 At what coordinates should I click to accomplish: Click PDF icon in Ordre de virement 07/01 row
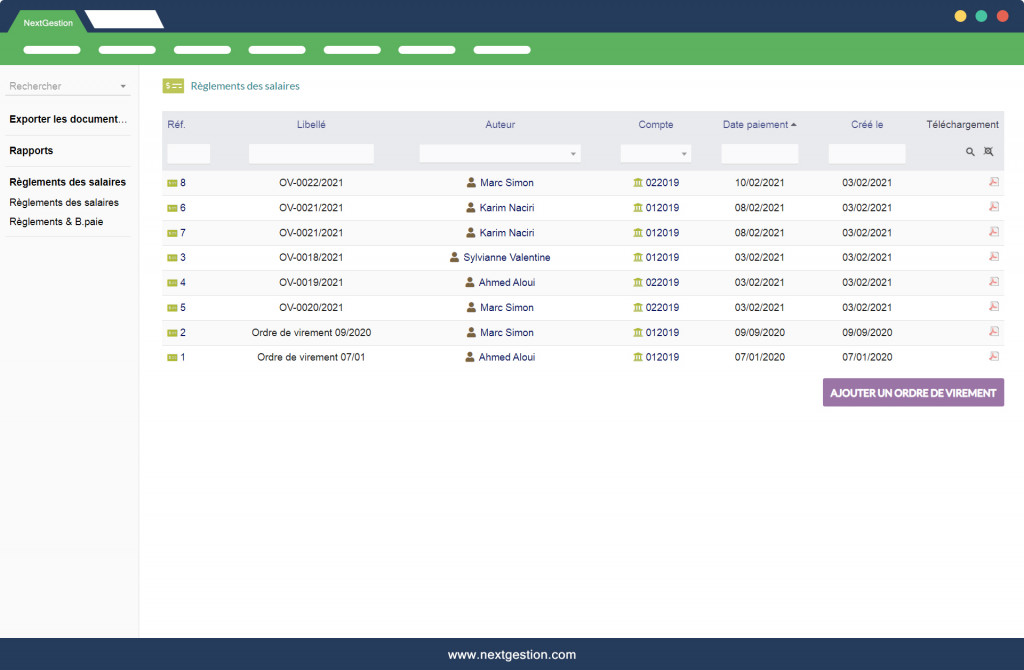click(x=994, y=356)
